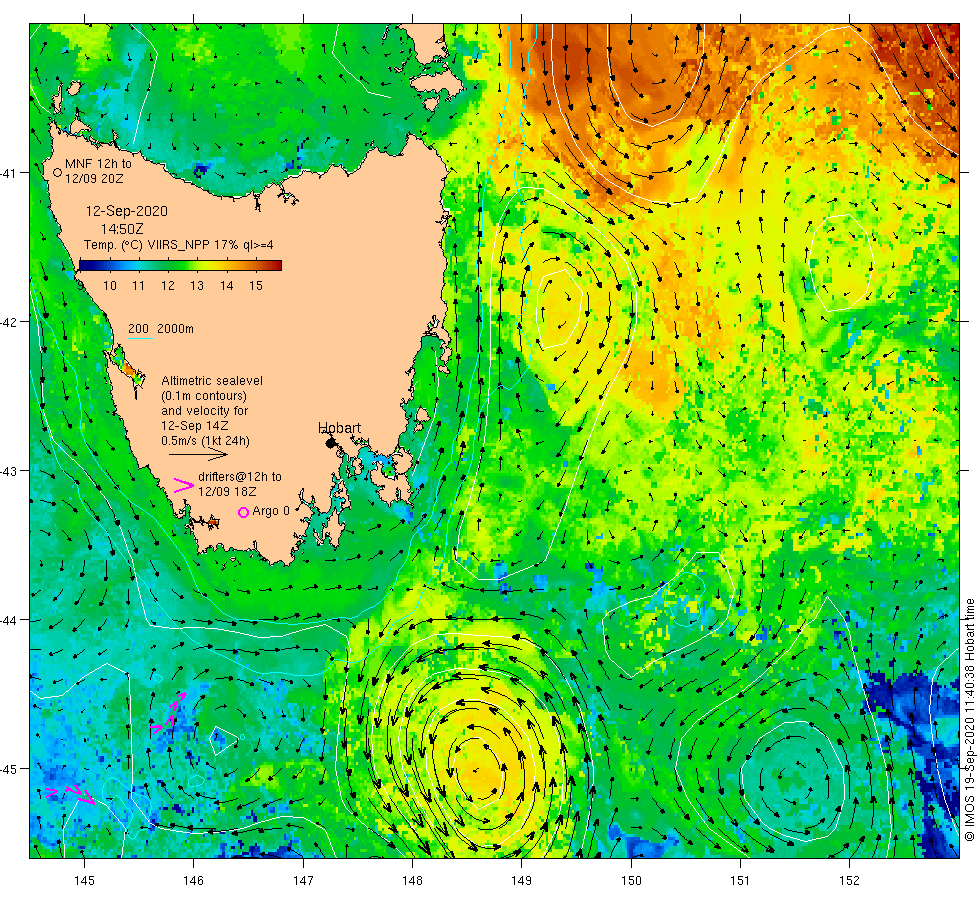
Task: Click the magenta Argo float circle symbol
Action: [x=244, y=512]
